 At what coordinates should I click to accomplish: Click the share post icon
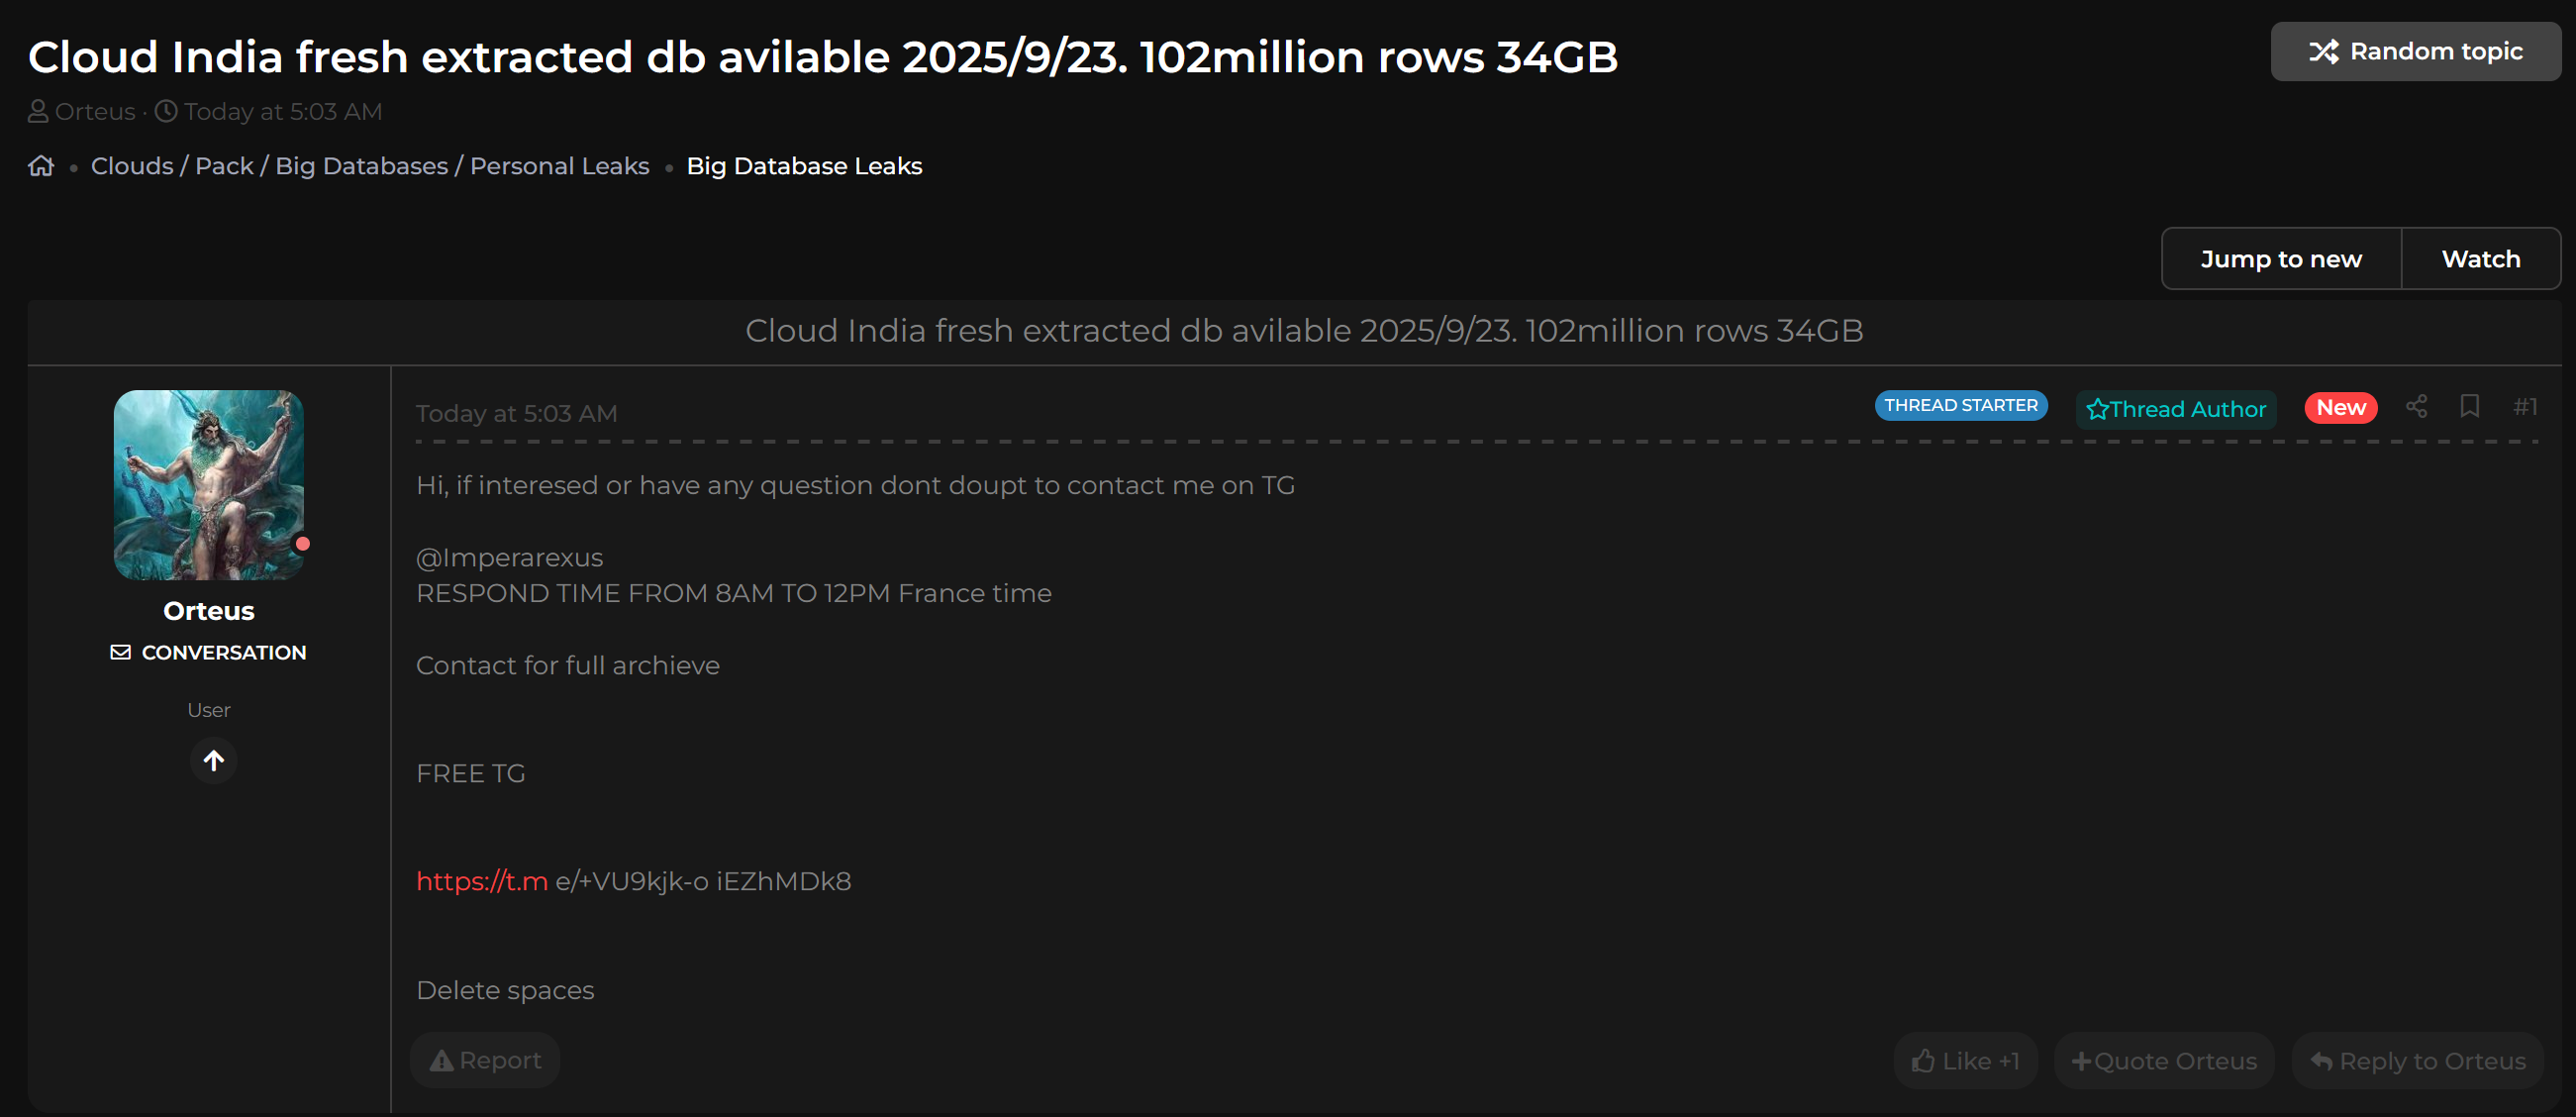[x=2416, y=406]
